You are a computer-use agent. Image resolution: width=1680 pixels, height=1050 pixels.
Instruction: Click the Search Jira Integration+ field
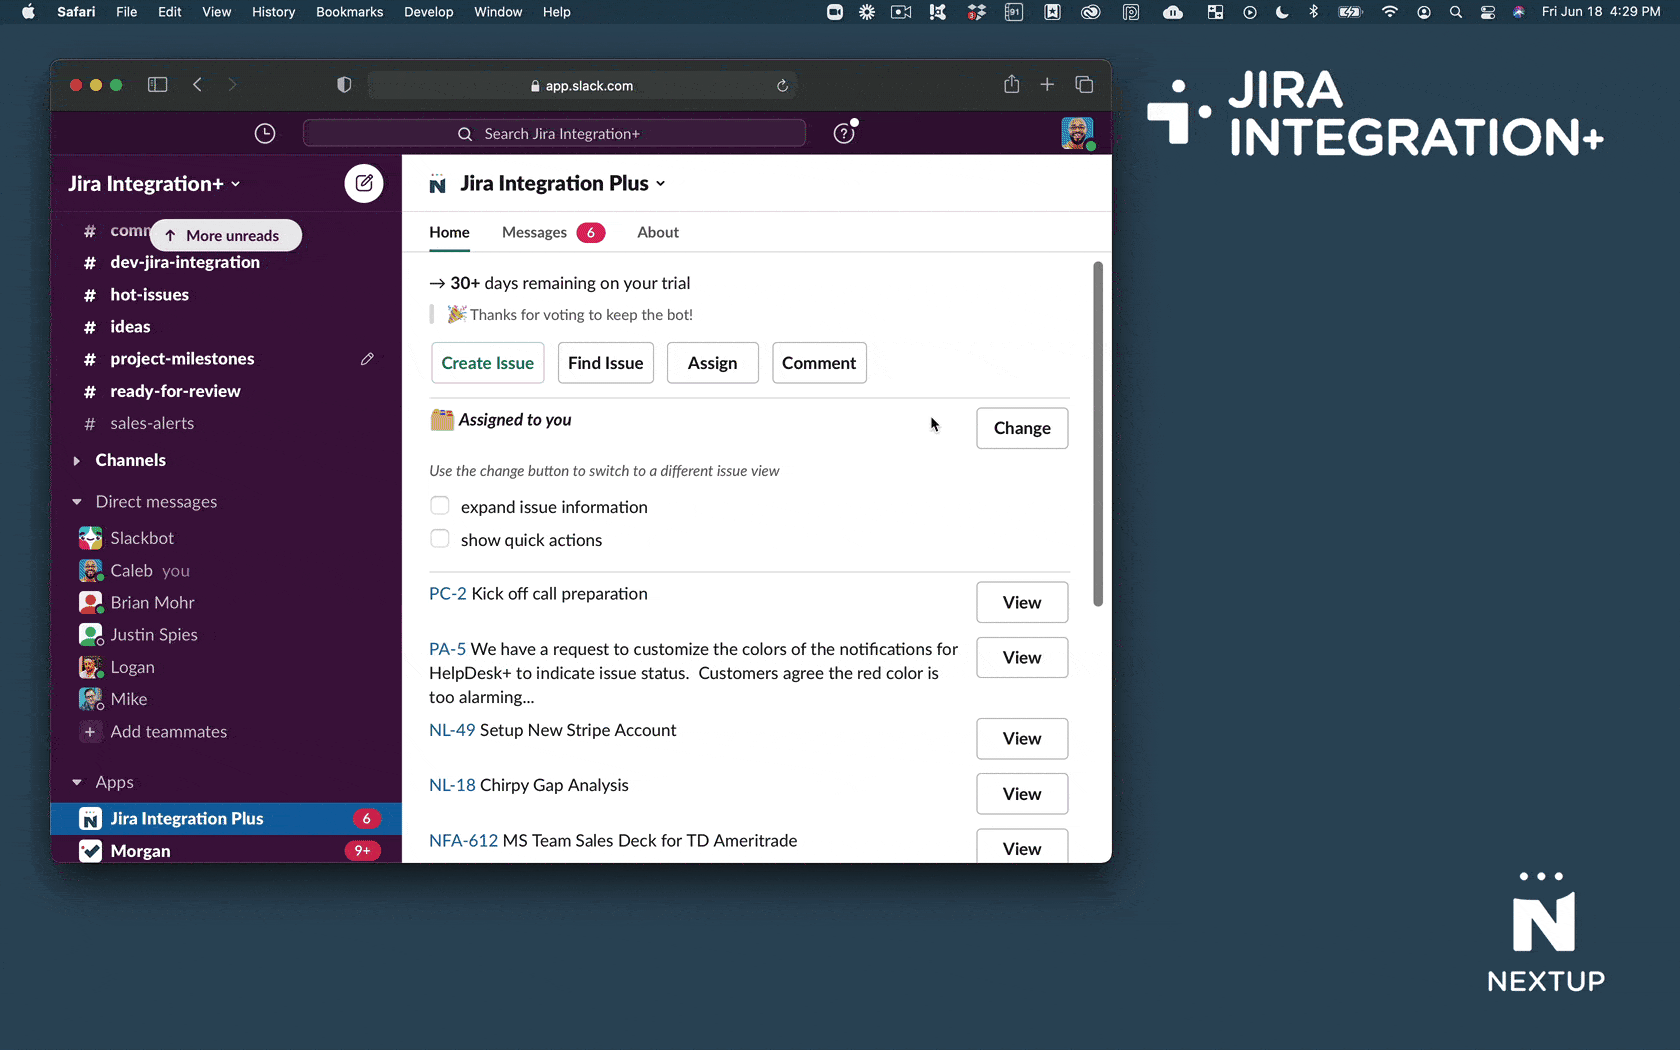pos(554,134)
